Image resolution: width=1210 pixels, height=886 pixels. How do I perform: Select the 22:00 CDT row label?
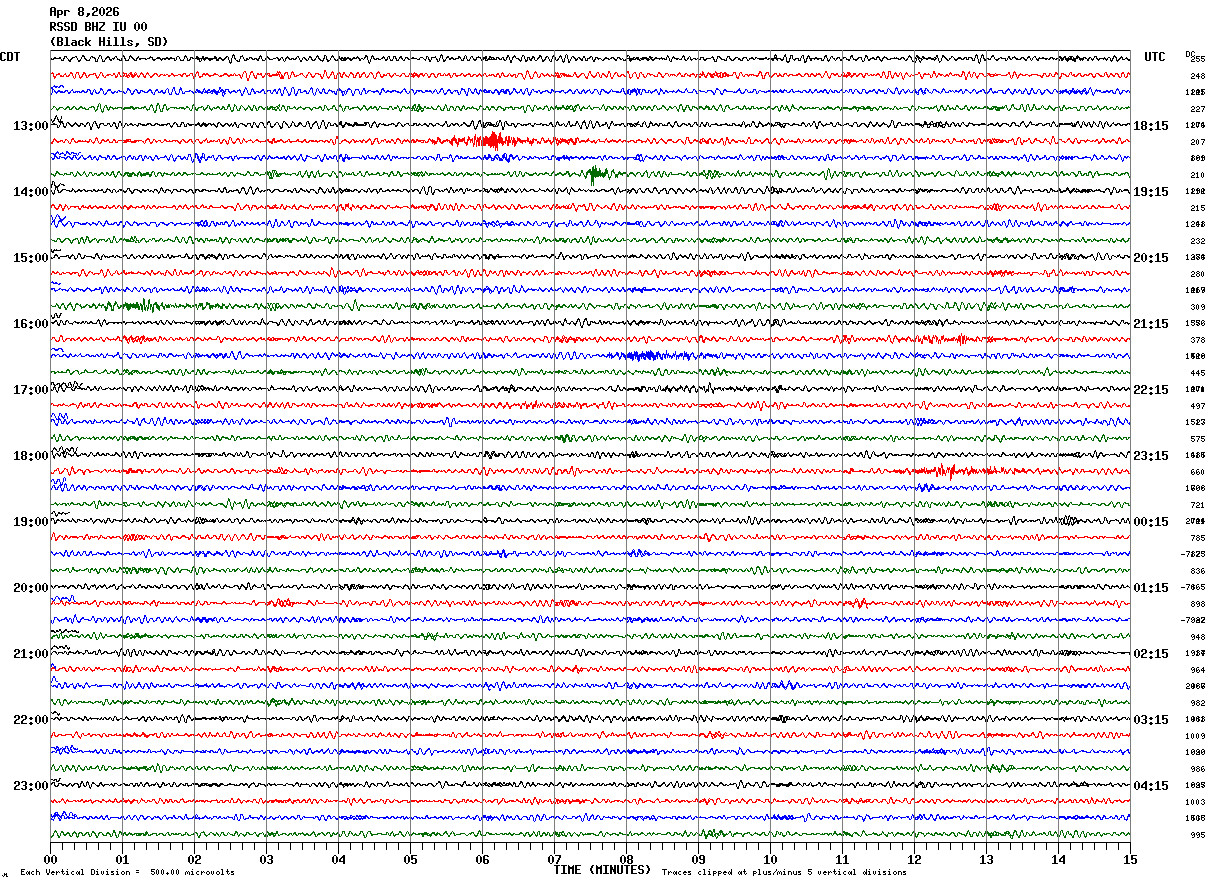tap(31, 720)
